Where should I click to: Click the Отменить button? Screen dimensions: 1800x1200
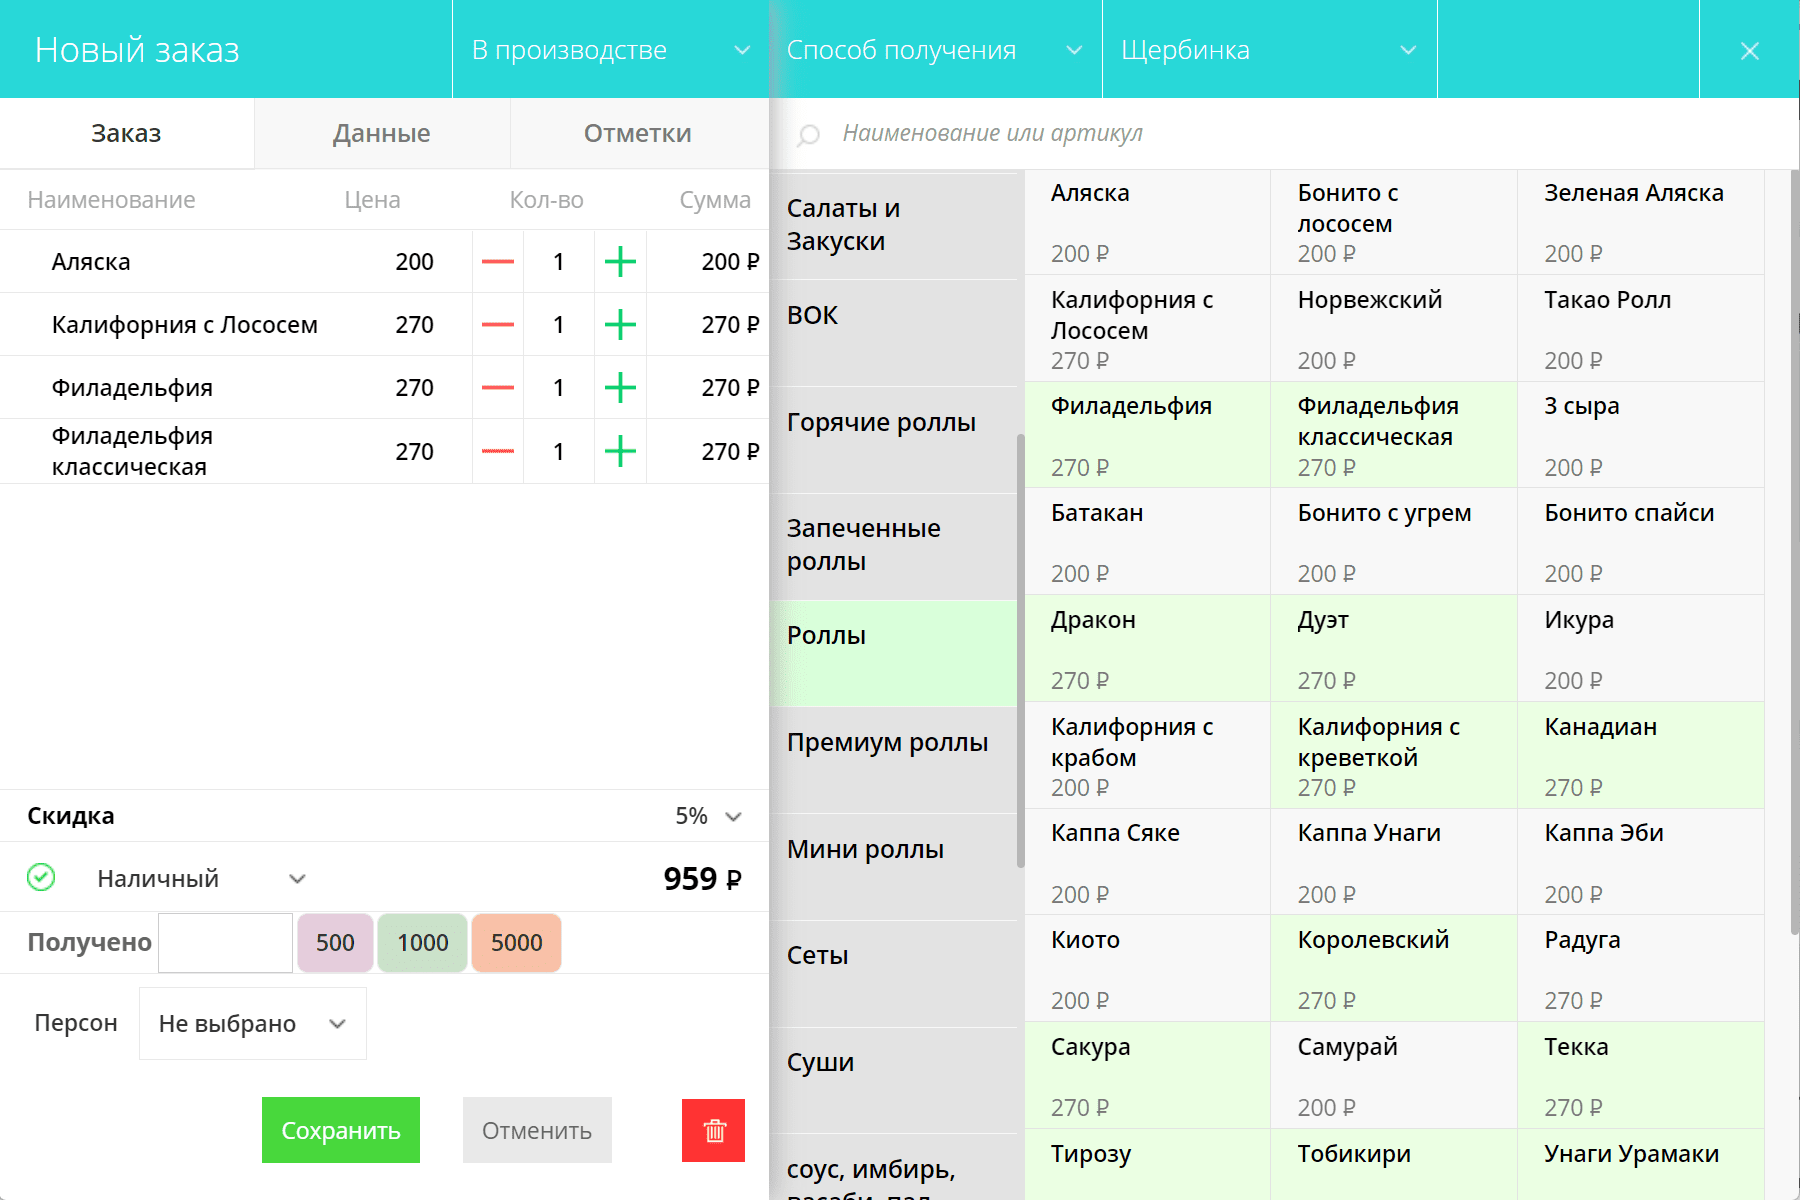[537, 1130]
